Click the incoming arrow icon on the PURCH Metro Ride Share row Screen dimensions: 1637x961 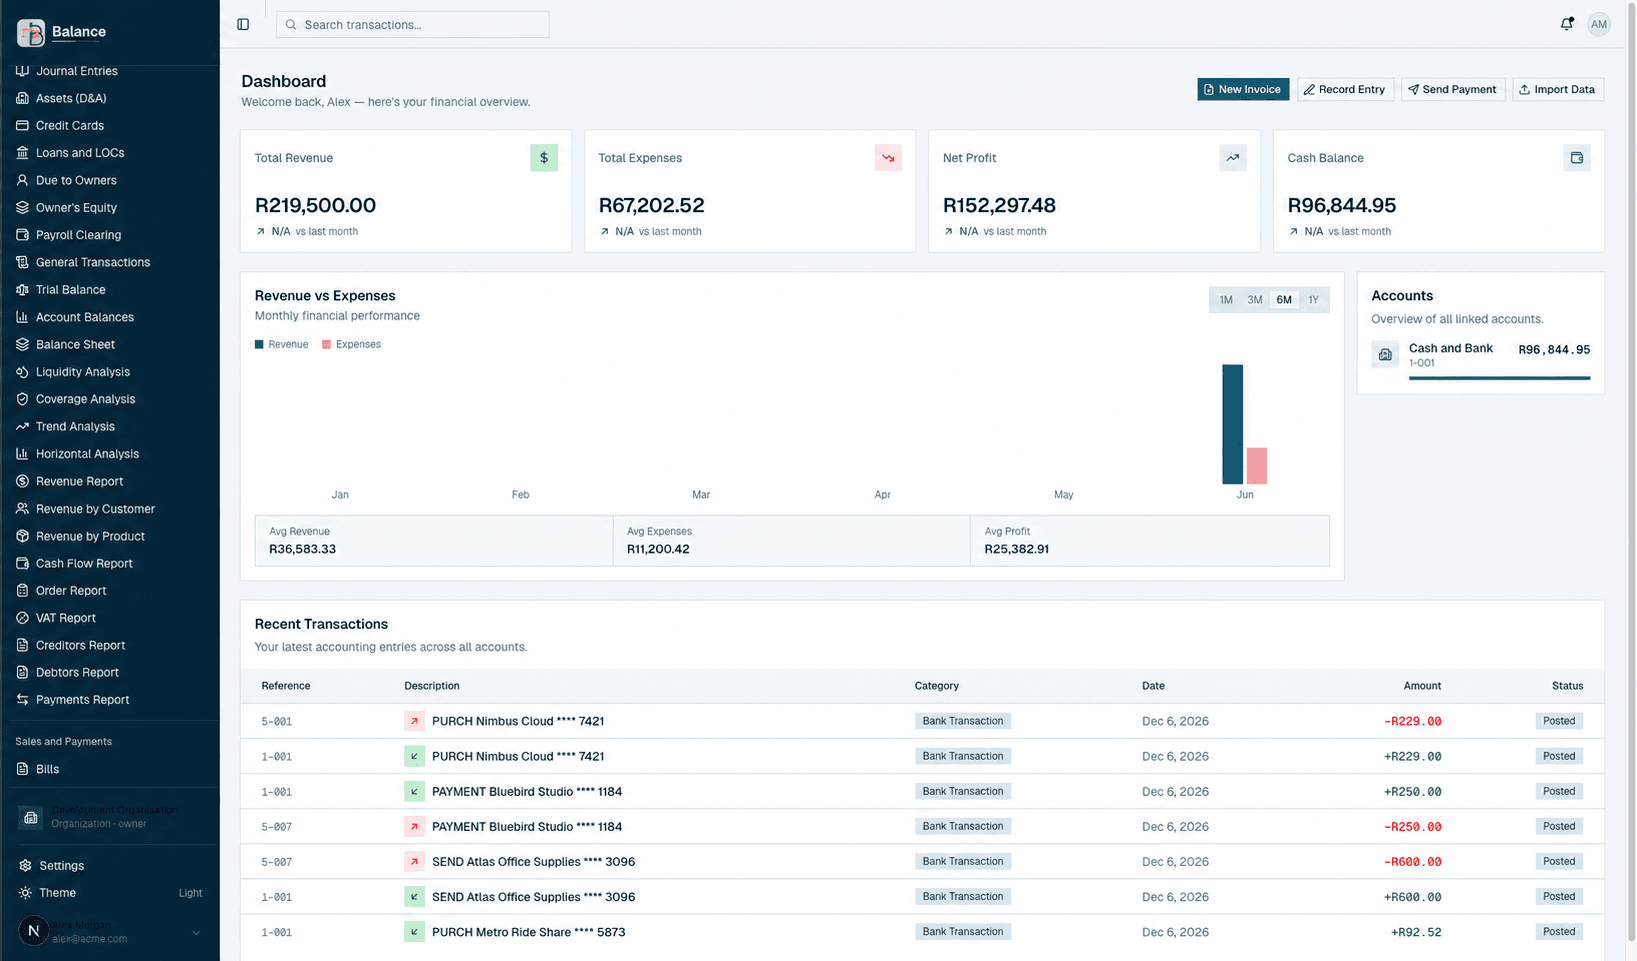coord(414,932)
